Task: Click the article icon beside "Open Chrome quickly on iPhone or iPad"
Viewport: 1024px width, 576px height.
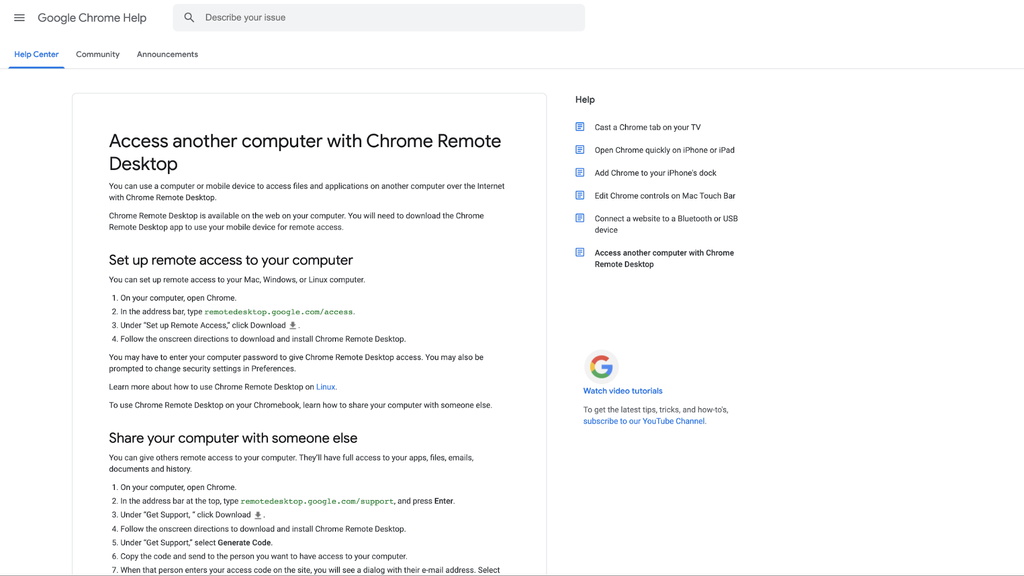Action: [x=580, y=150]
